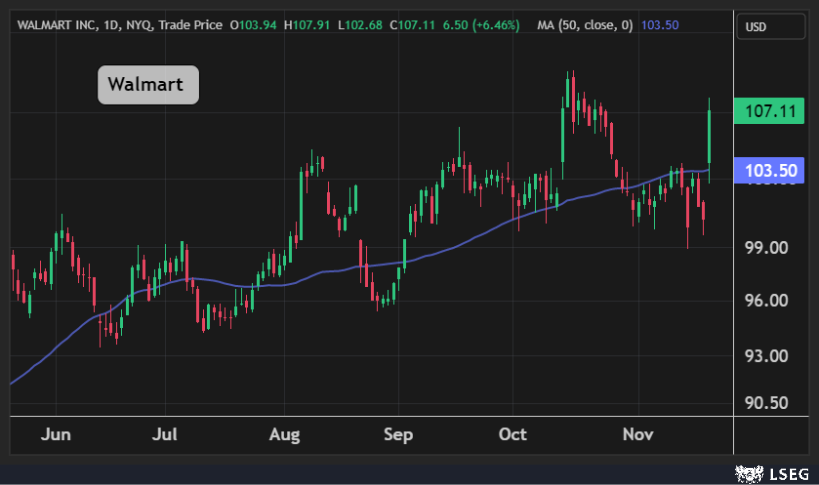Viewport: 819px width, 485px height.
Task: Click the LSEG logo icon
Action: tap(745, 471)
